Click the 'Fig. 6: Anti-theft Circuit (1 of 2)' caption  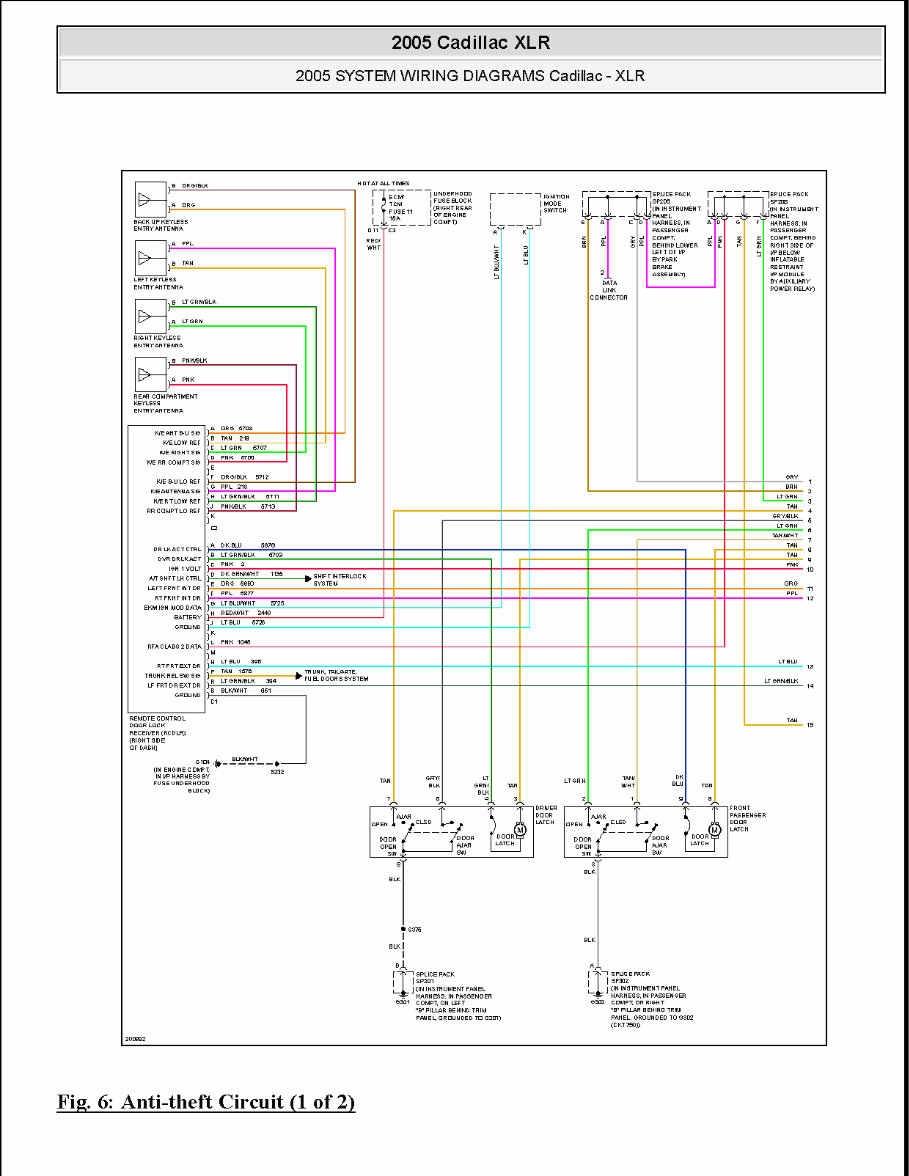[x=206, y=1102]
